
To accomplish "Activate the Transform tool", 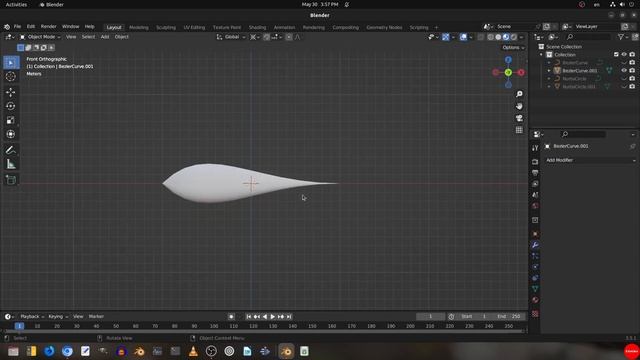I will pyautogui.click(x=11, y=134).
